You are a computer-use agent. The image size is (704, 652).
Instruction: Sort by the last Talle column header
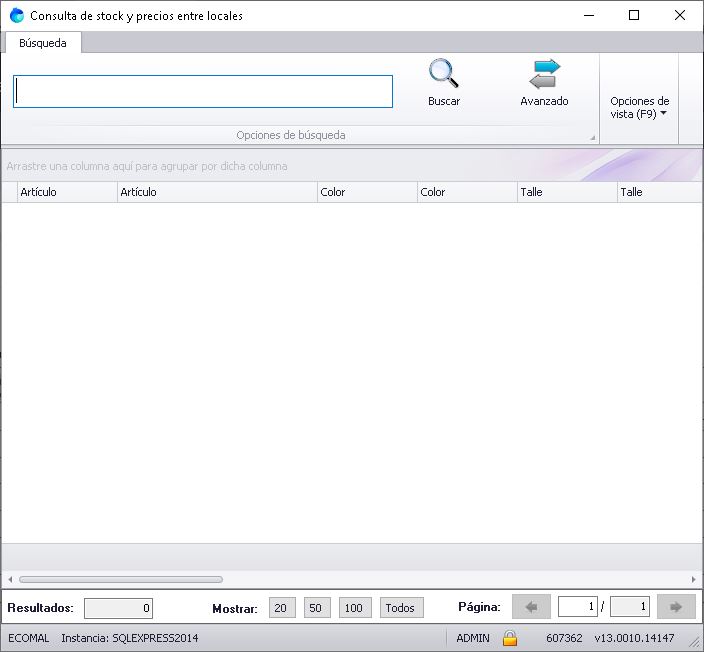click(x=660, y=192)
